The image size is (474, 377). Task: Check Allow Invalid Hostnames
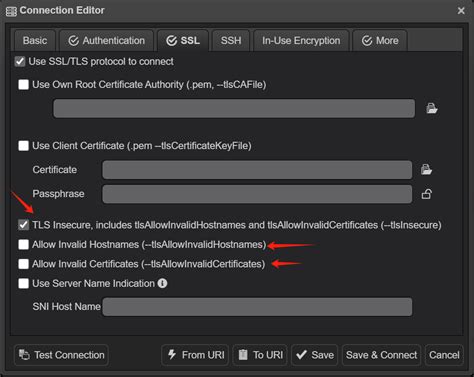23,244
